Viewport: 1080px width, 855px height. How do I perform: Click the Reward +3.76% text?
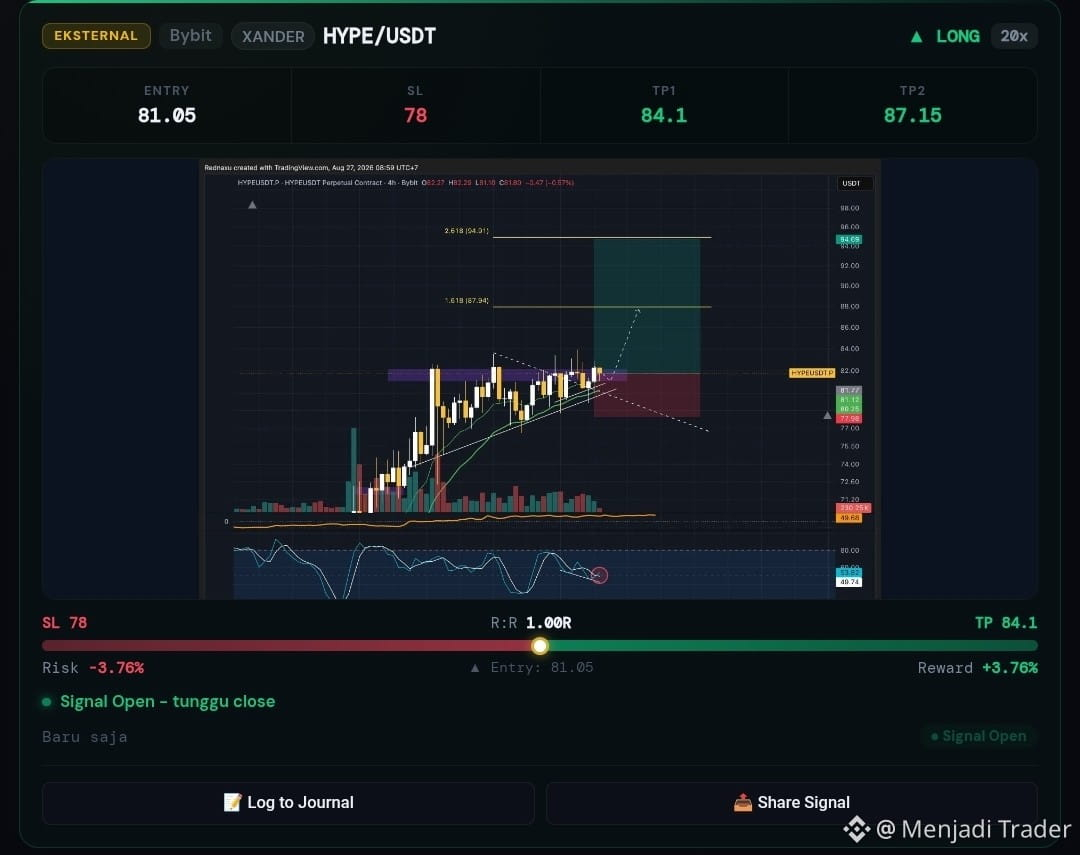977,668
